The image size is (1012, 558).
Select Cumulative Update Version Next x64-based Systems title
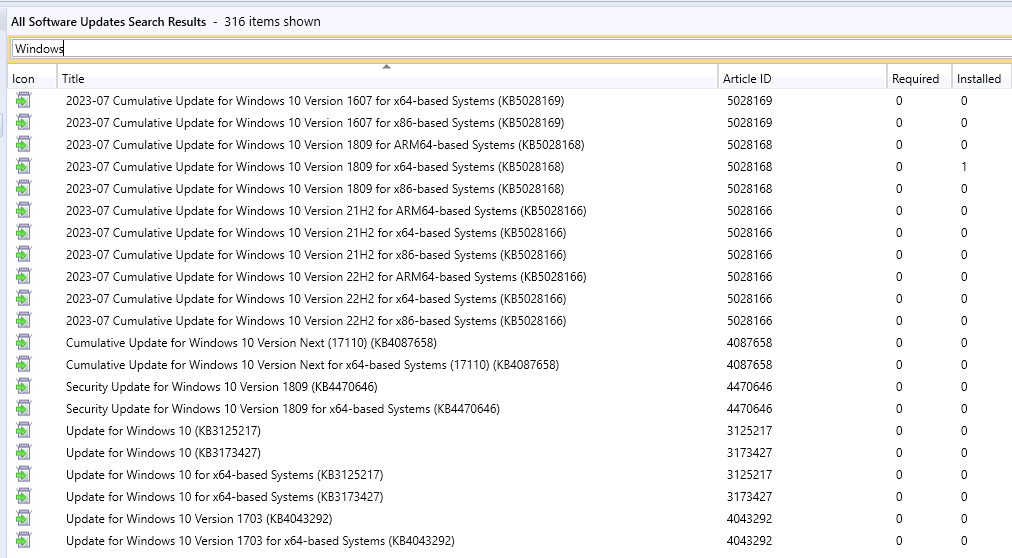click(312, 364)
